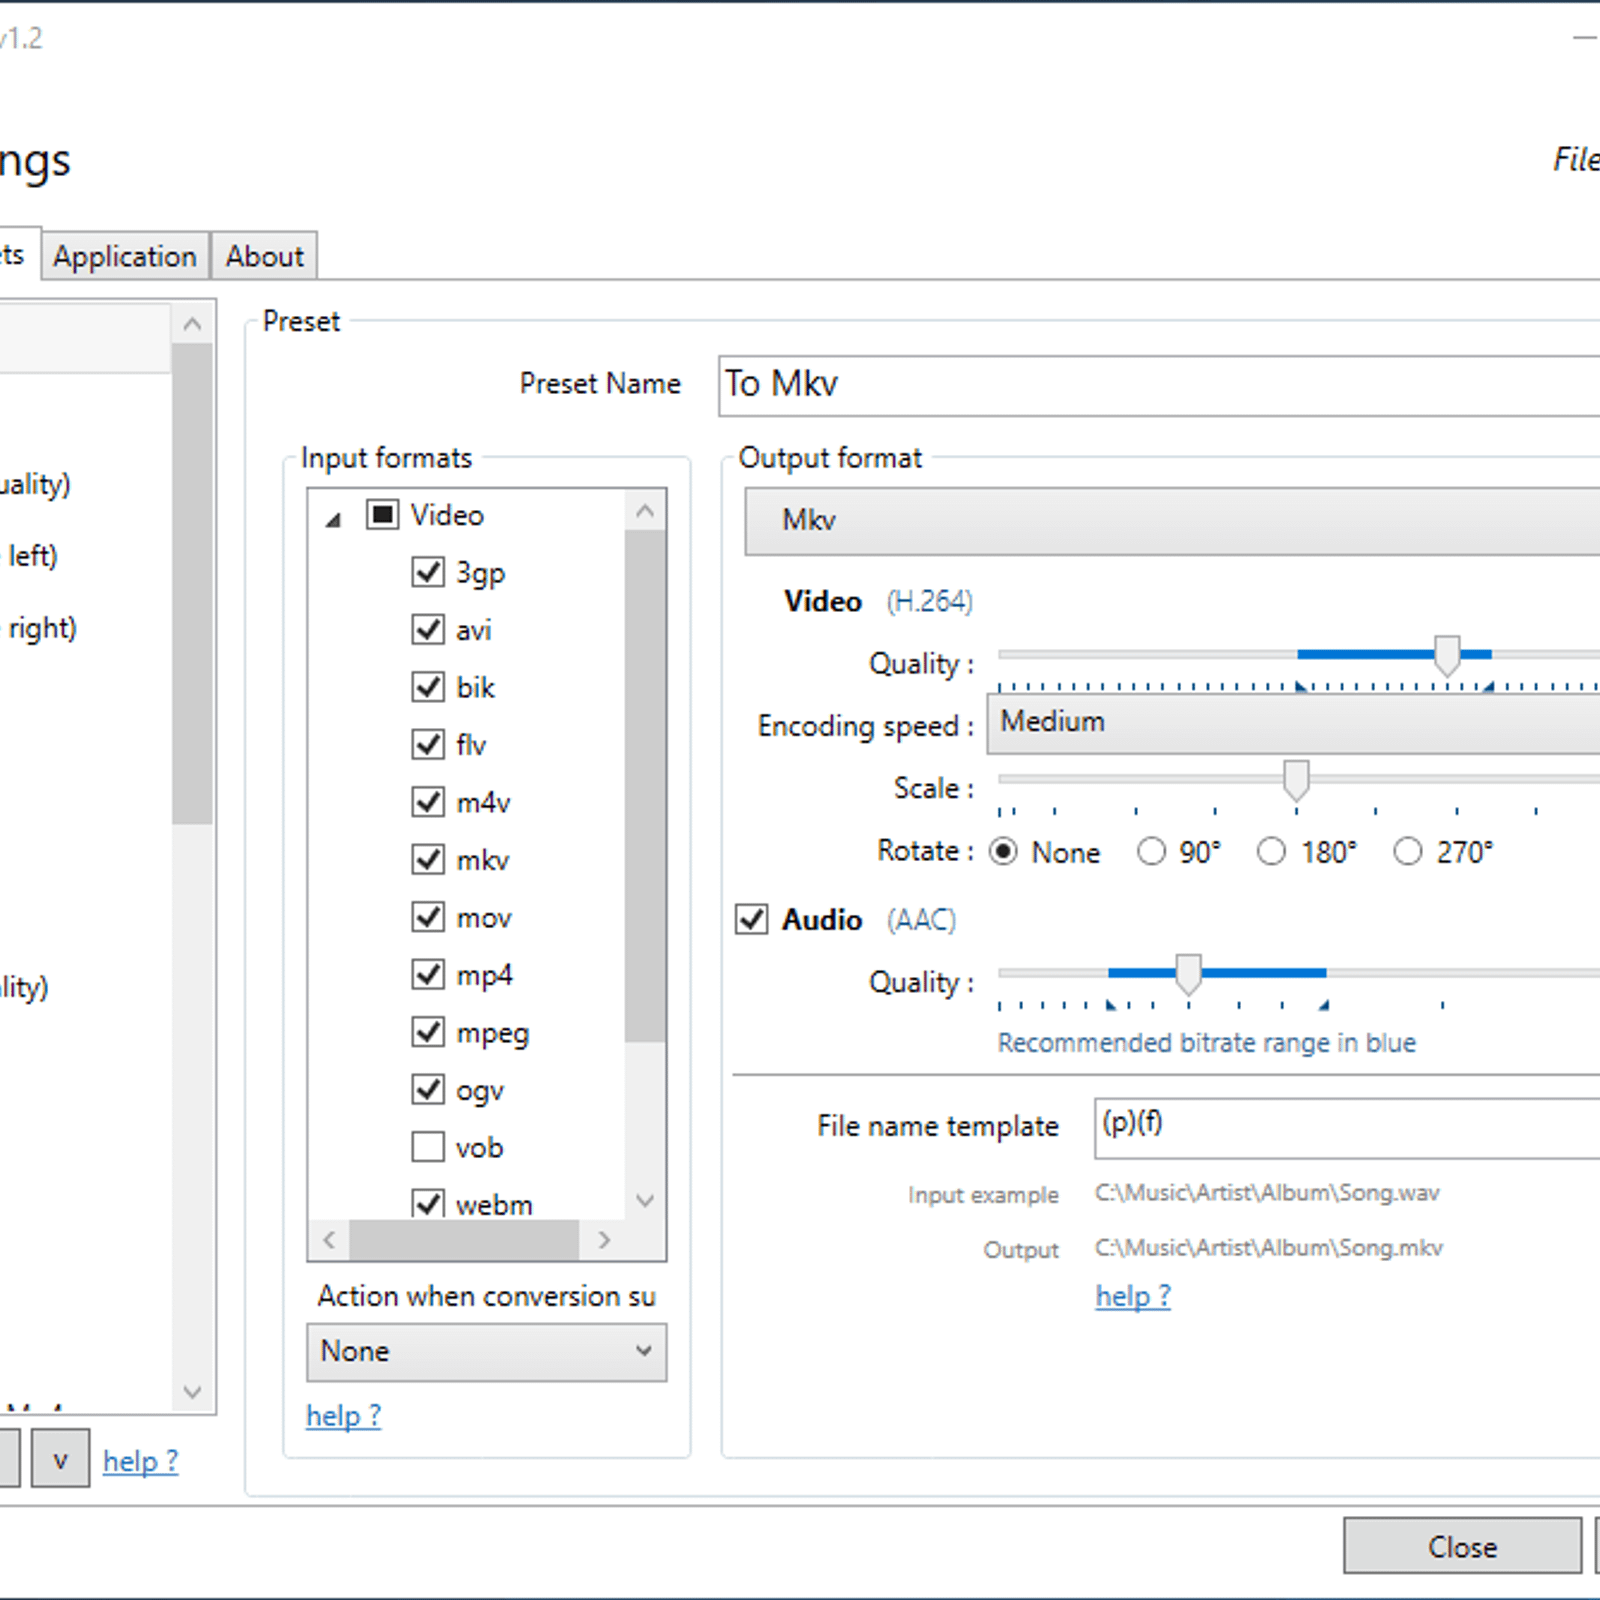Collapse the Video tree node arrow
This screenshot has width=1600, height=1600.
point(334,519)
